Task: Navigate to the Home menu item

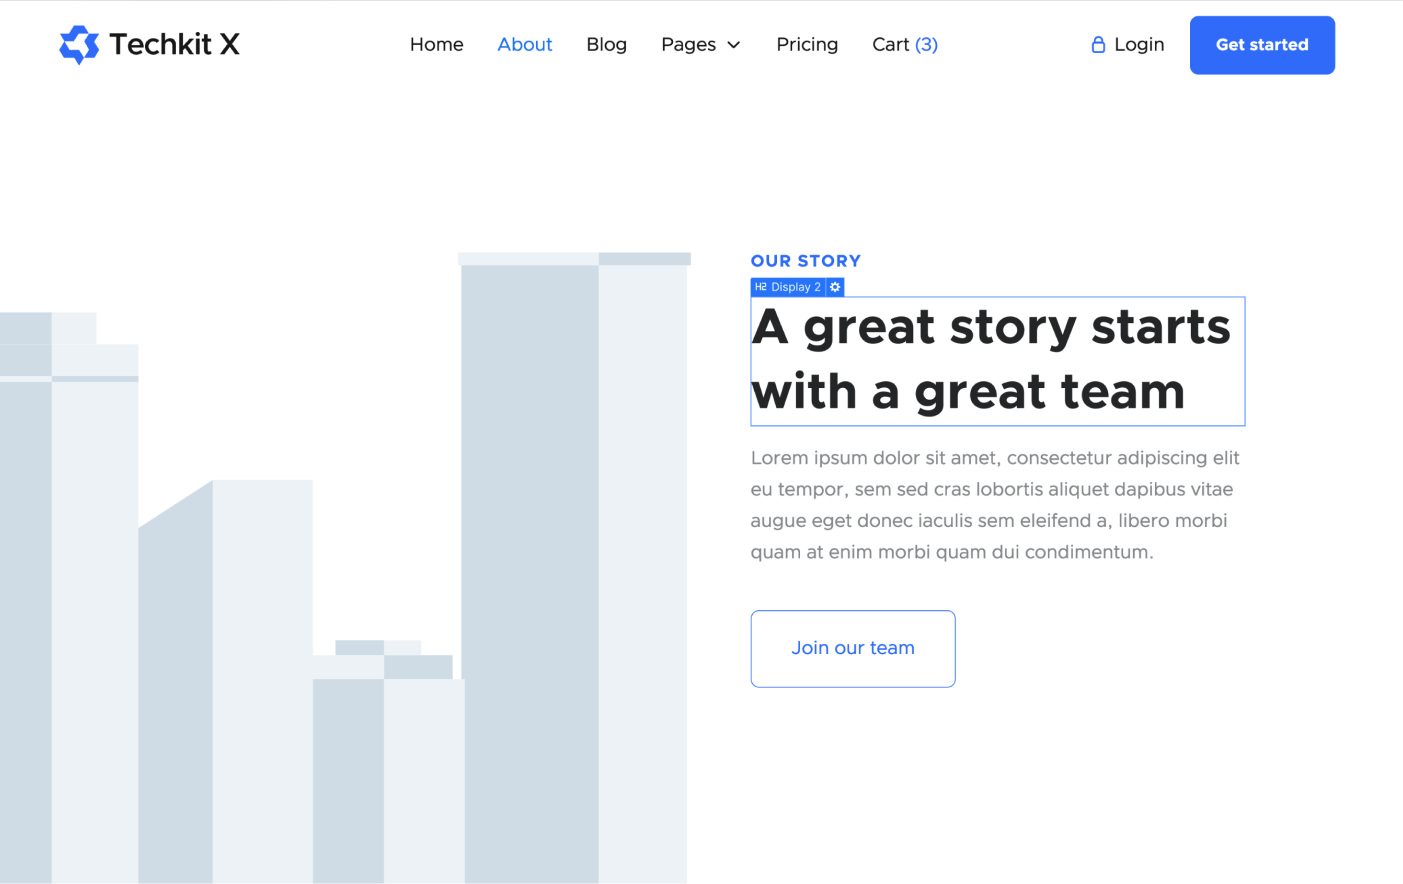Action: pyautogui.click(x=436, y=44)
